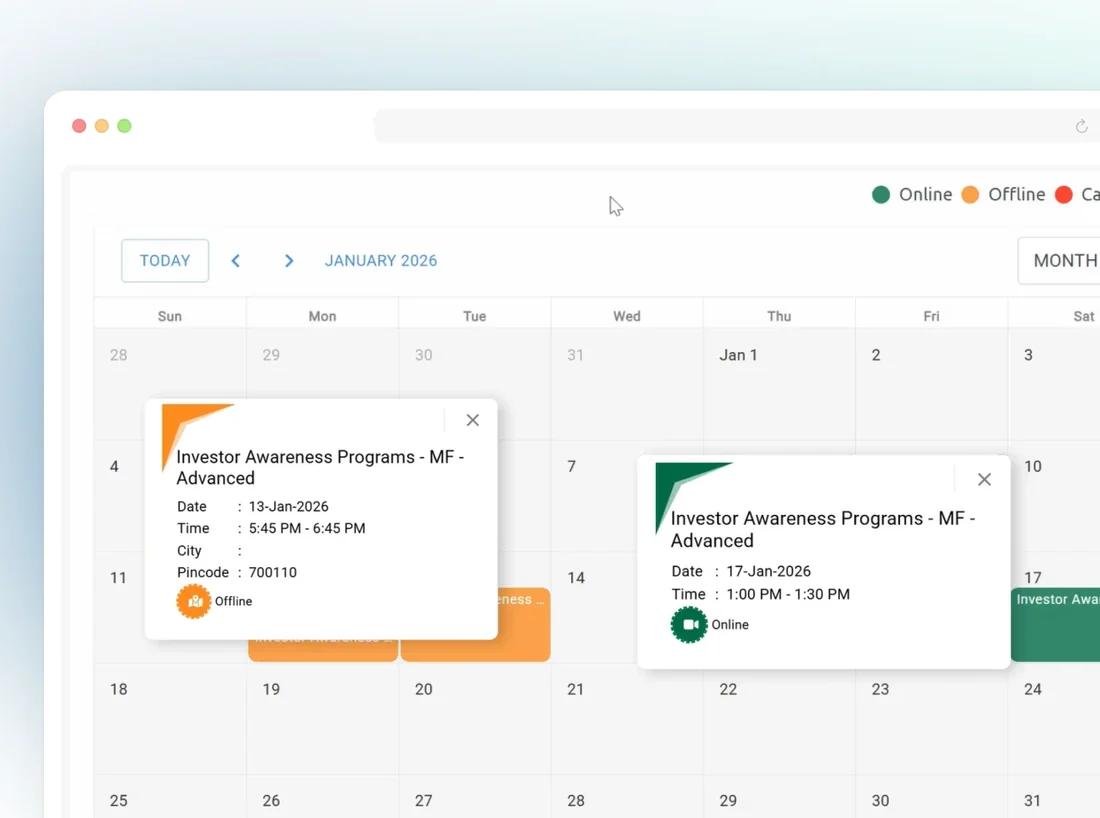Screen dimensions: 1100x818
Task: Open orange event on Monday 12
Action: (x=323, y=650)
